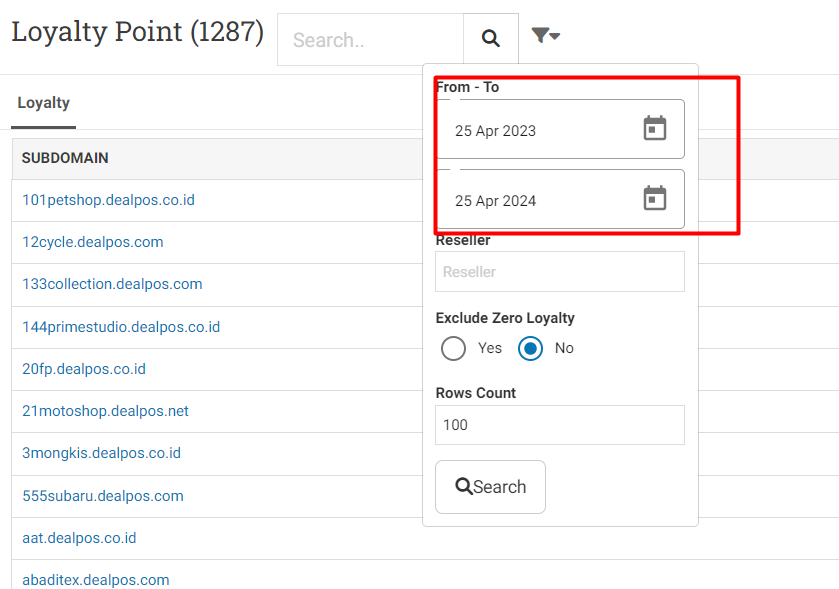Screen dimensions: 839x589
Task: Open the funnel filter dropdown
Action: click(x=546, y=36)
